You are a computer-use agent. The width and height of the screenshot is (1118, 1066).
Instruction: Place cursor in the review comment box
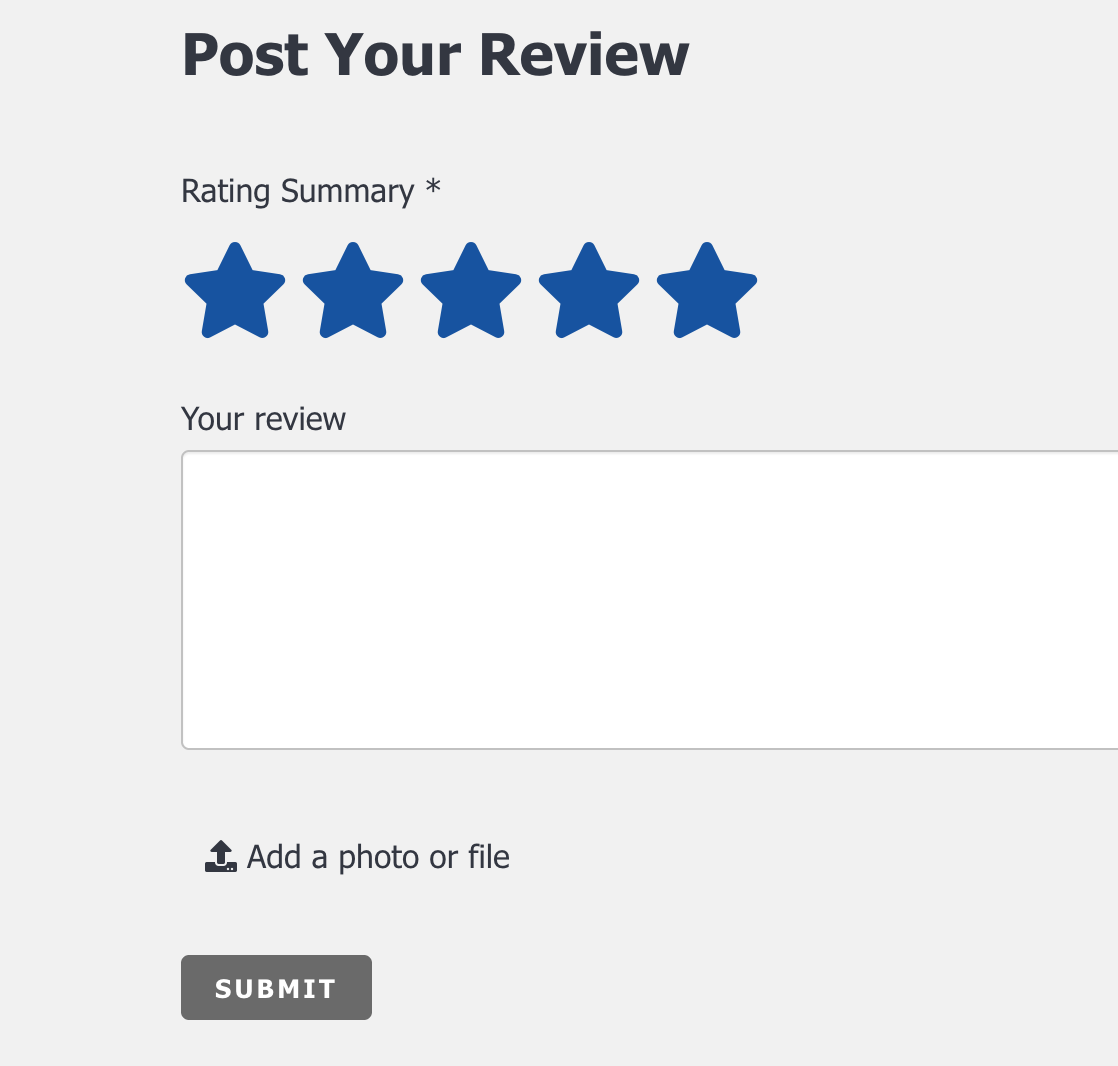[650, 600]
